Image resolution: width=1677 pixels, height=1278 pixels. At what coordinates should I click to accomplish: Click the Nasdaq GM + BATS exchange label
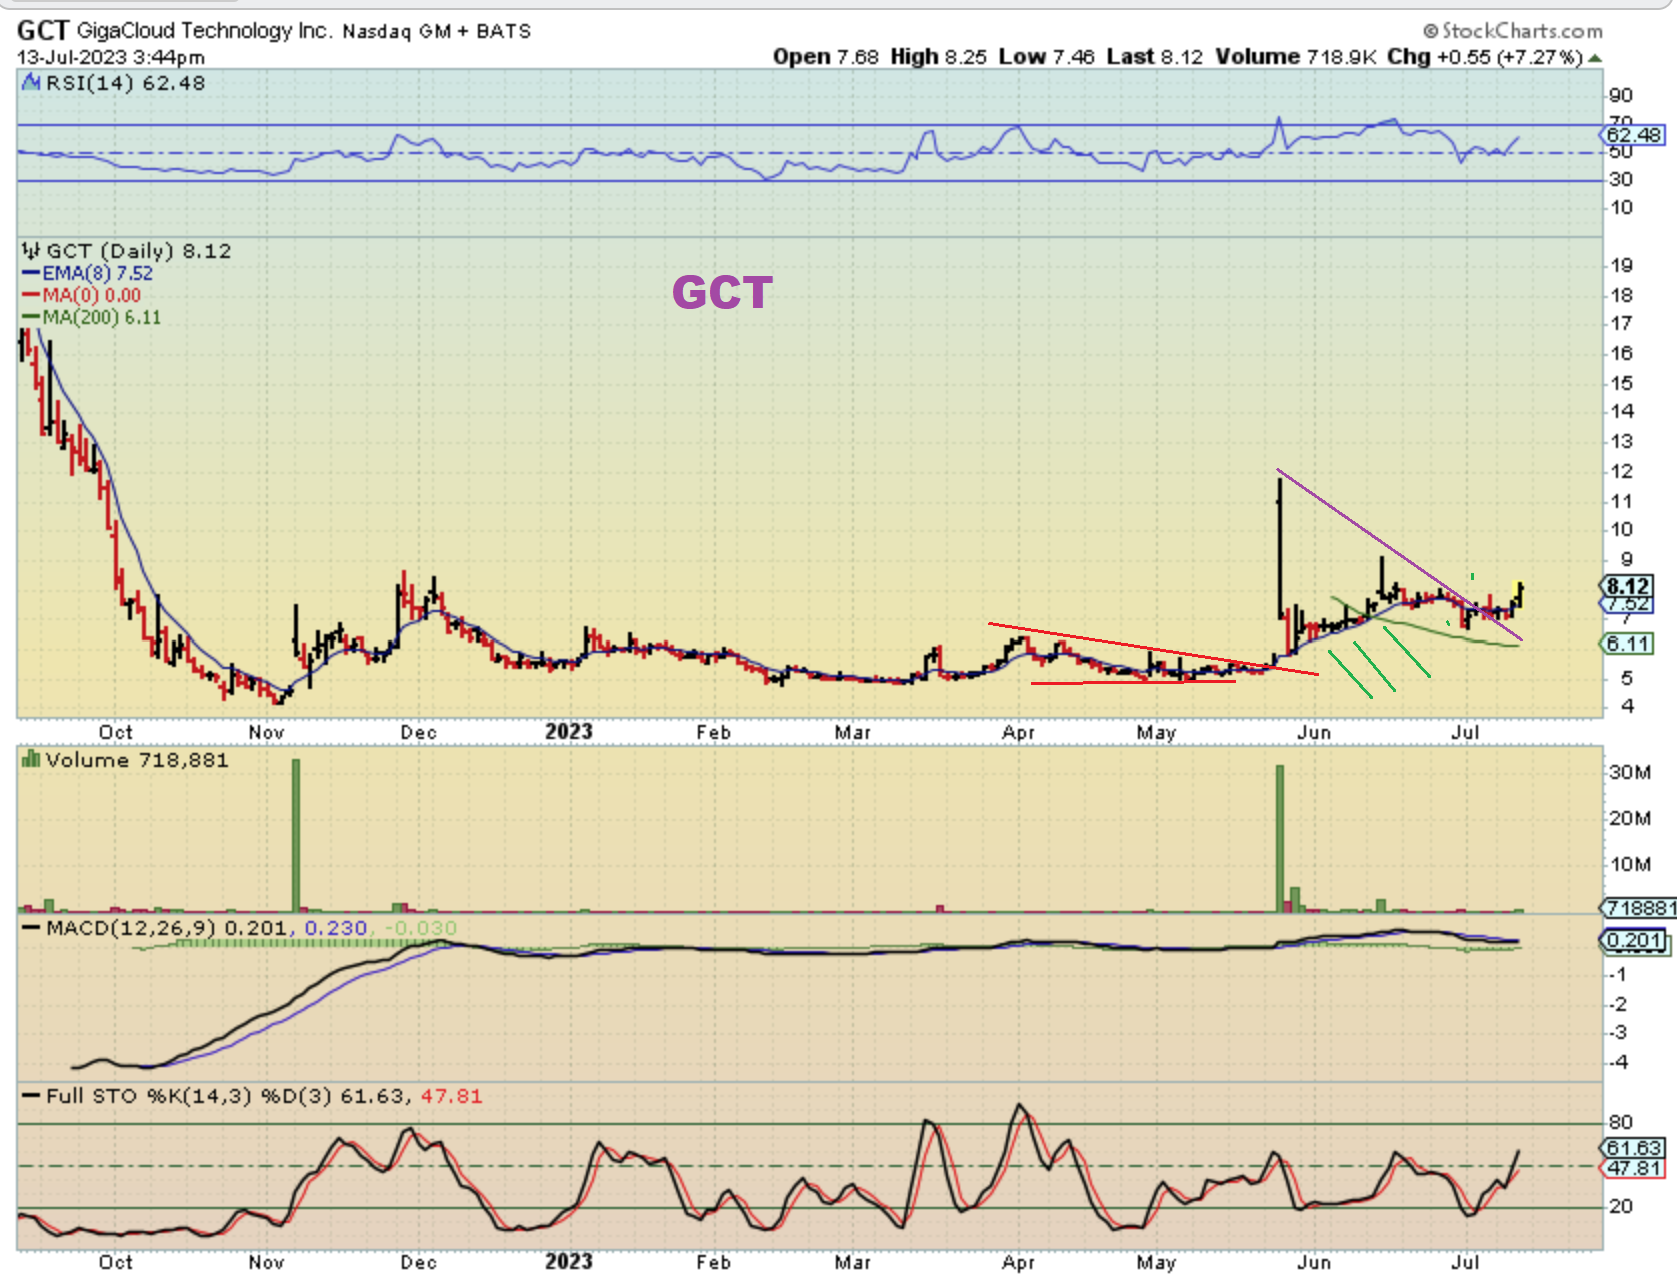tap(437, 31)
